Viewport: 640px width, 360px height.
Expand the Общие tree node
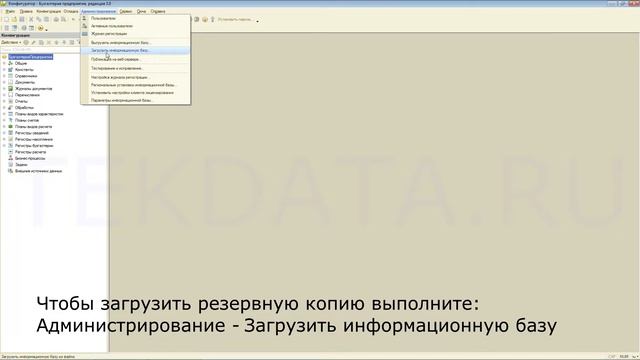pyautogui.click(x=4, y=63)
